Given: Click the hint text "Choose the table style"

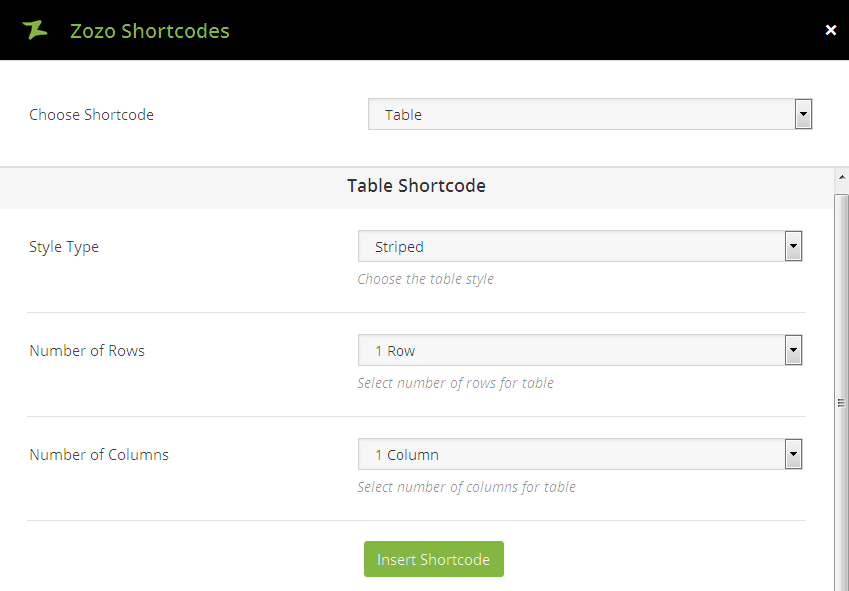Looking at the screenshot, I should pos(425,279).
